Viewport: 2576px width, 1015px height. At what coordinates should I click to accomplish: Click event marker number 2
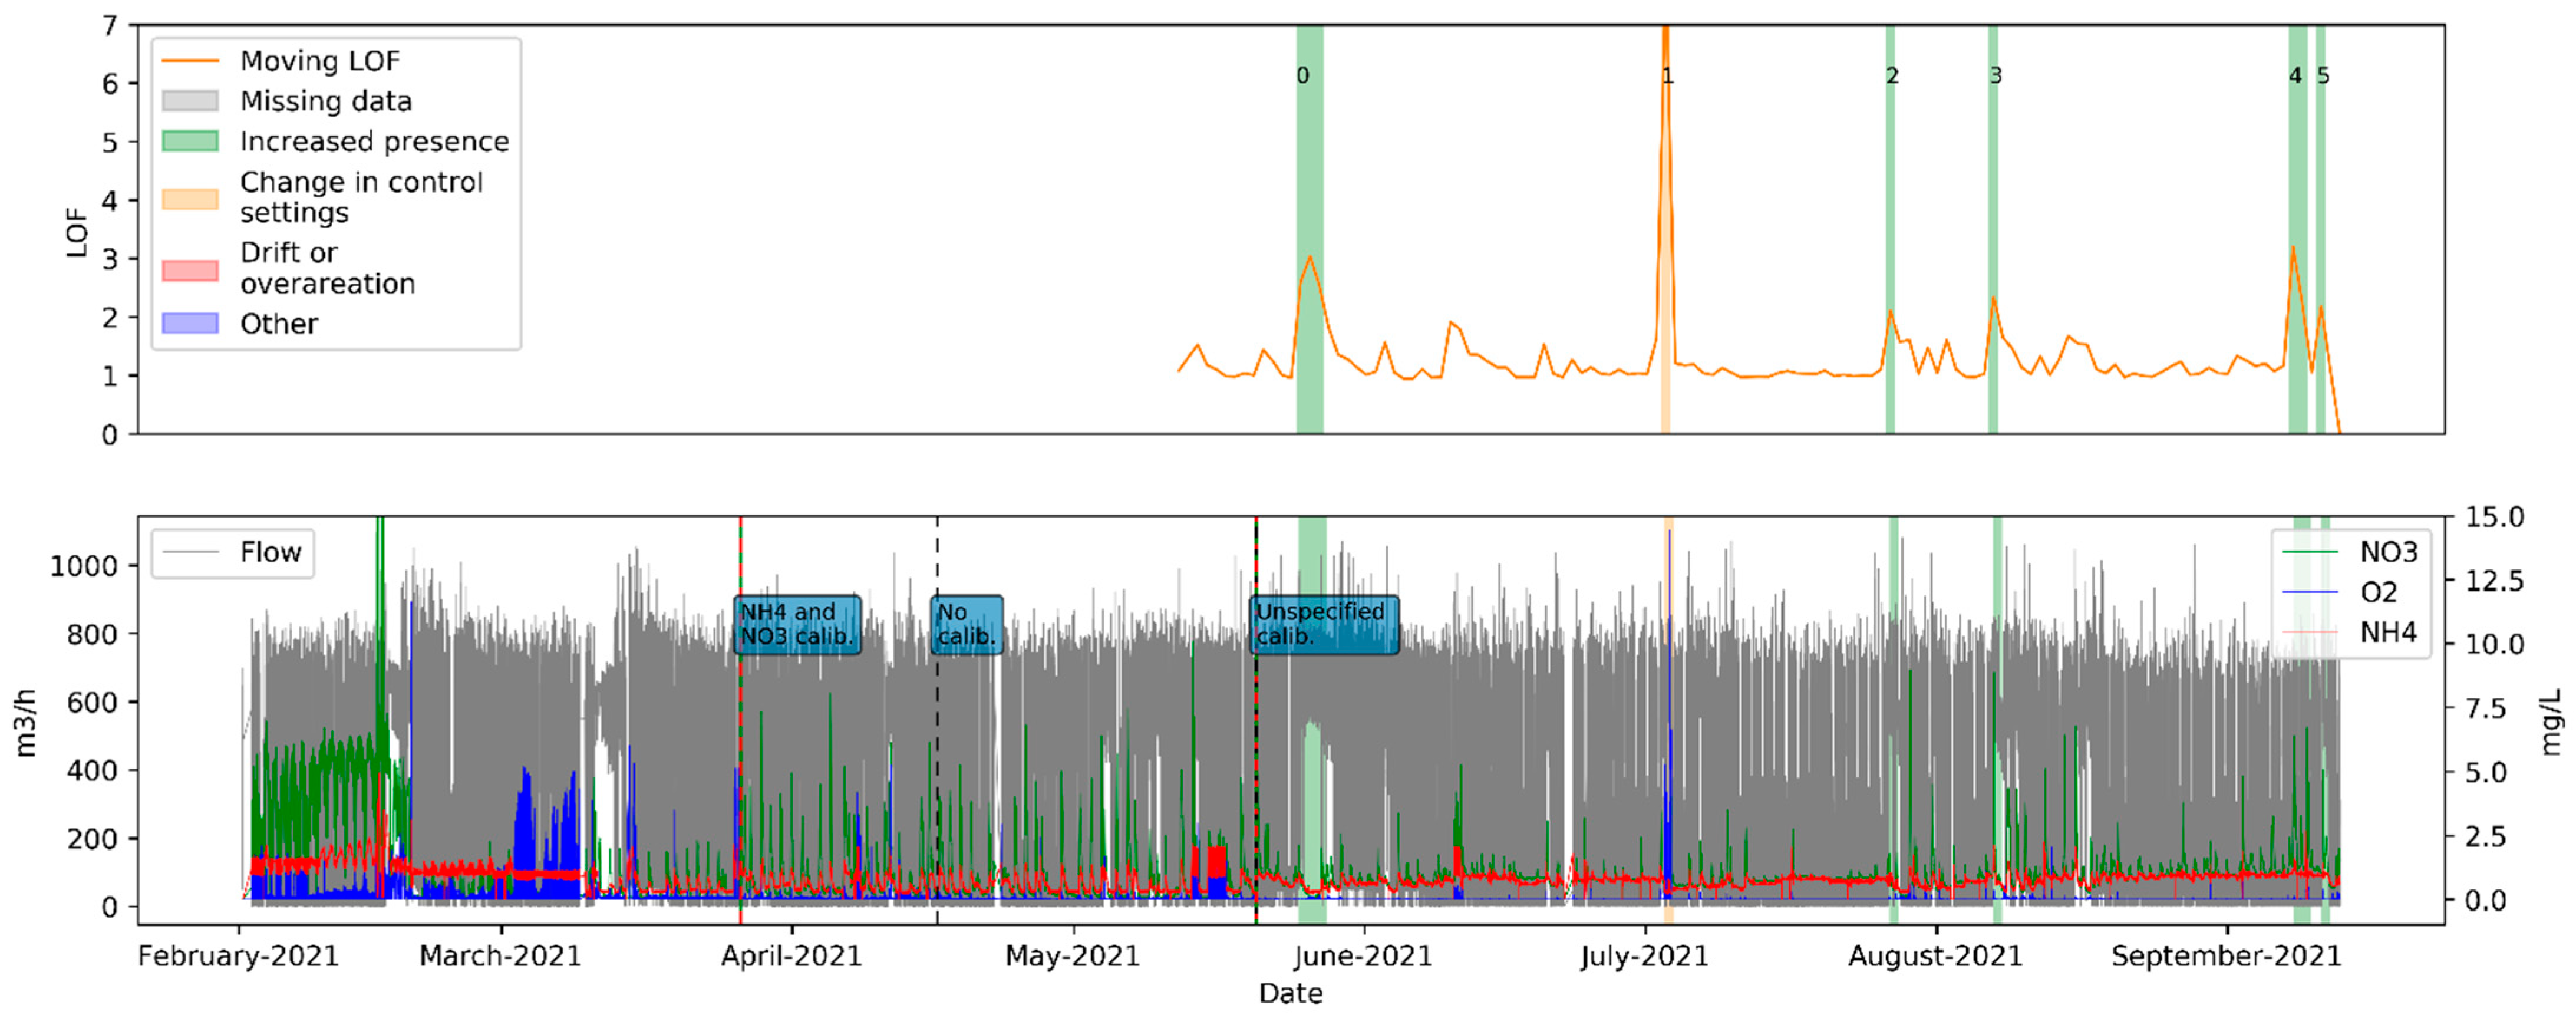1892,76
